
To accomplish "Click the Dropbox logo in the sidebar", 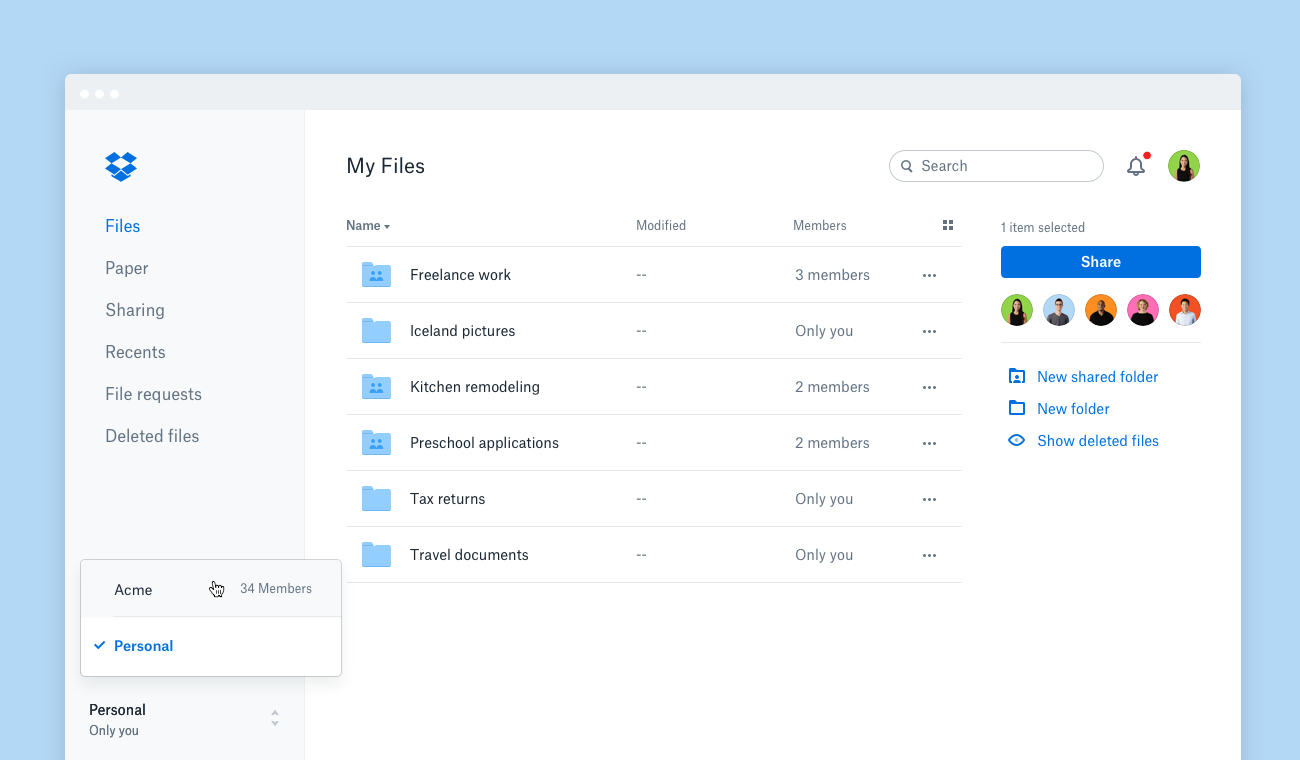I will [x=120, y=166].
